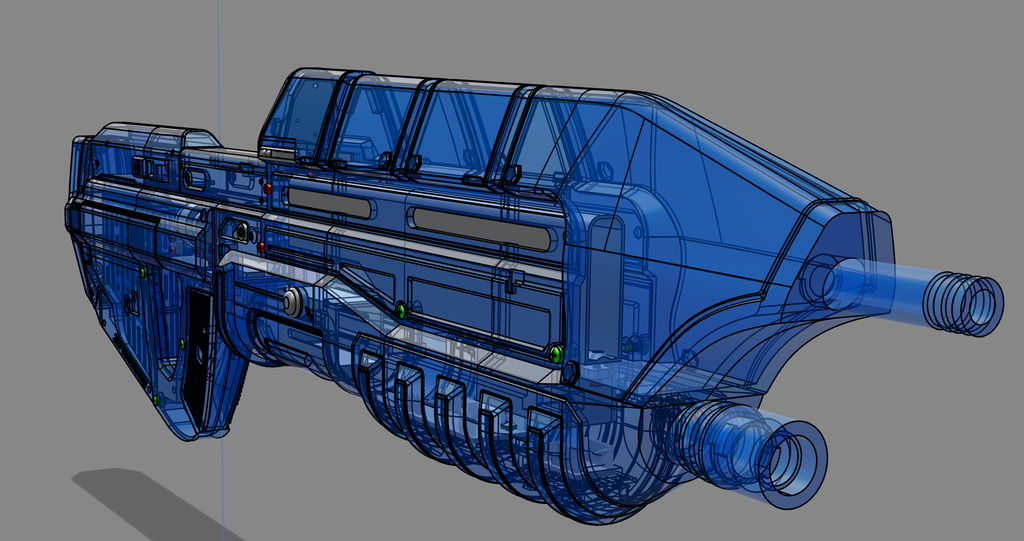Select the black textured pistol grip panel
This screenshot has height=541, width=1024.
click(x=199, y=355)
